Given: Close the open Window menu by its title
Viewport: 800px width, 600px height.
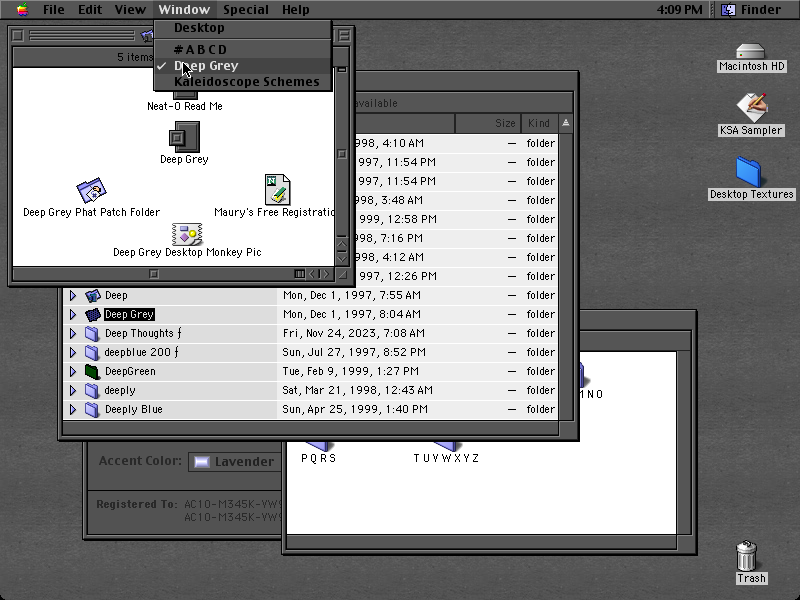Looking at the screenshot, I should [184, 10].
